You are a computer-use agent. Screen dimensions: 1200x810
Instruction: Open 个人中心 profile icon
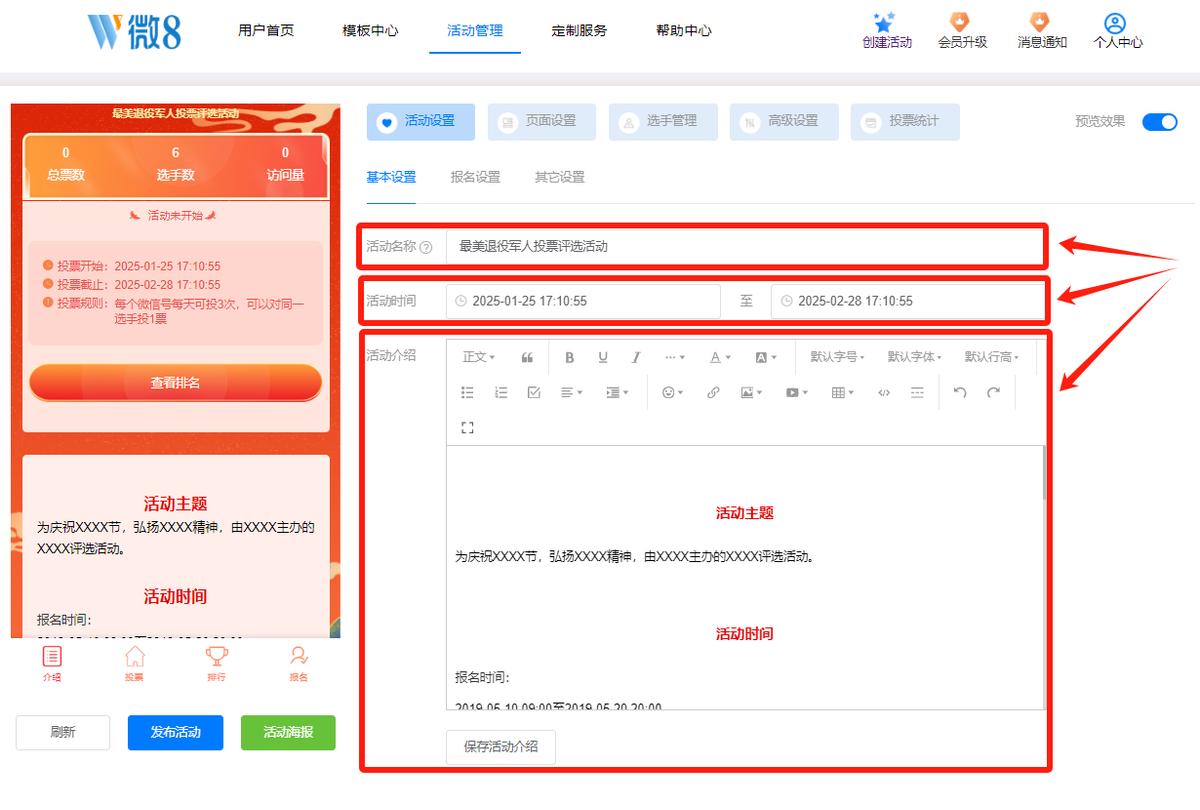tap(1115, 23)
